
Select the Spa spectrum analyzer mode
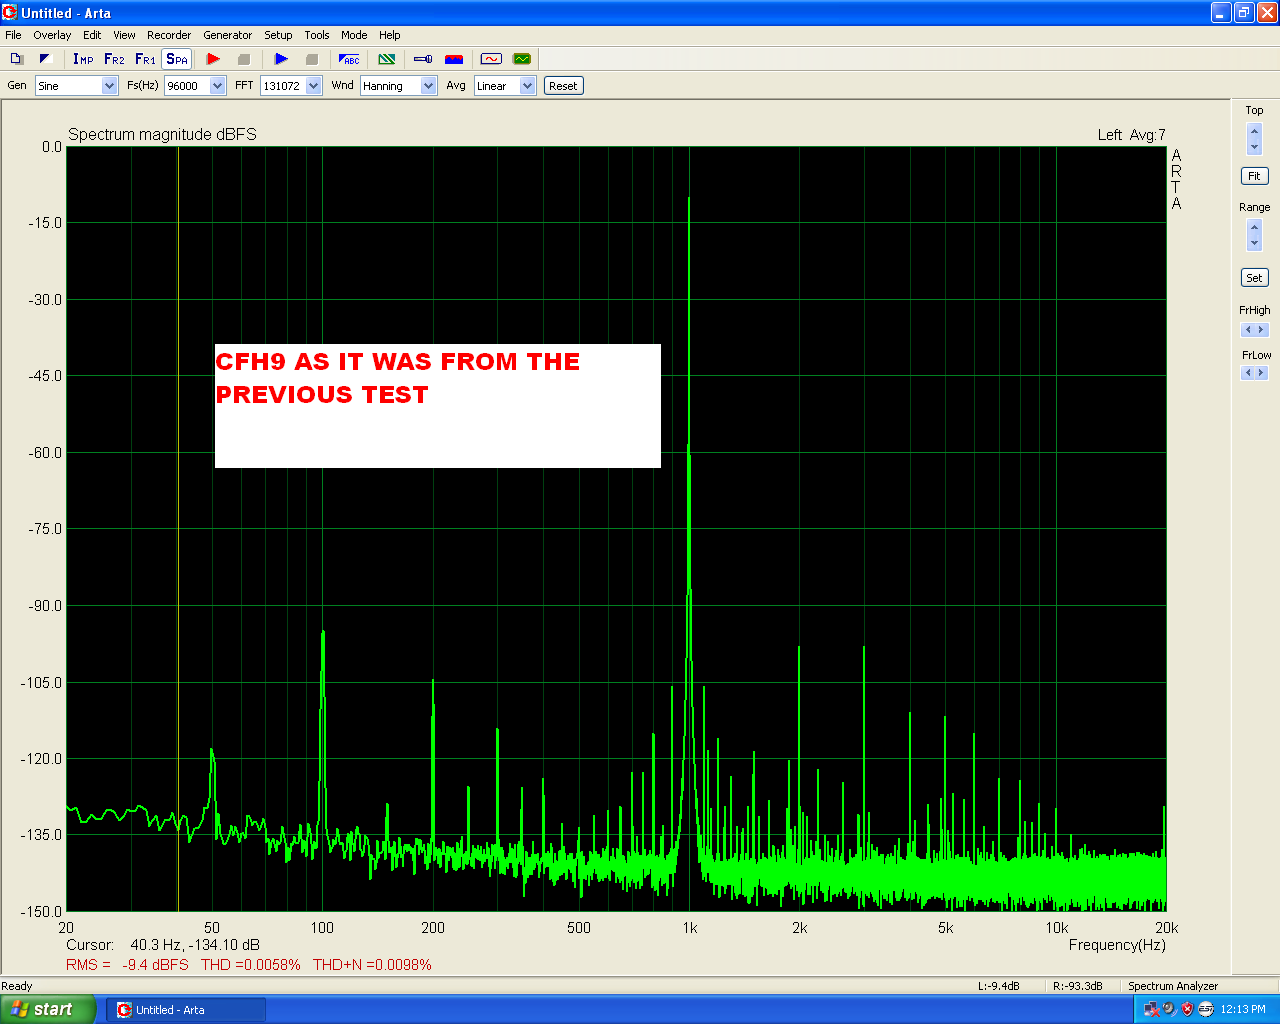coord(177,59)
